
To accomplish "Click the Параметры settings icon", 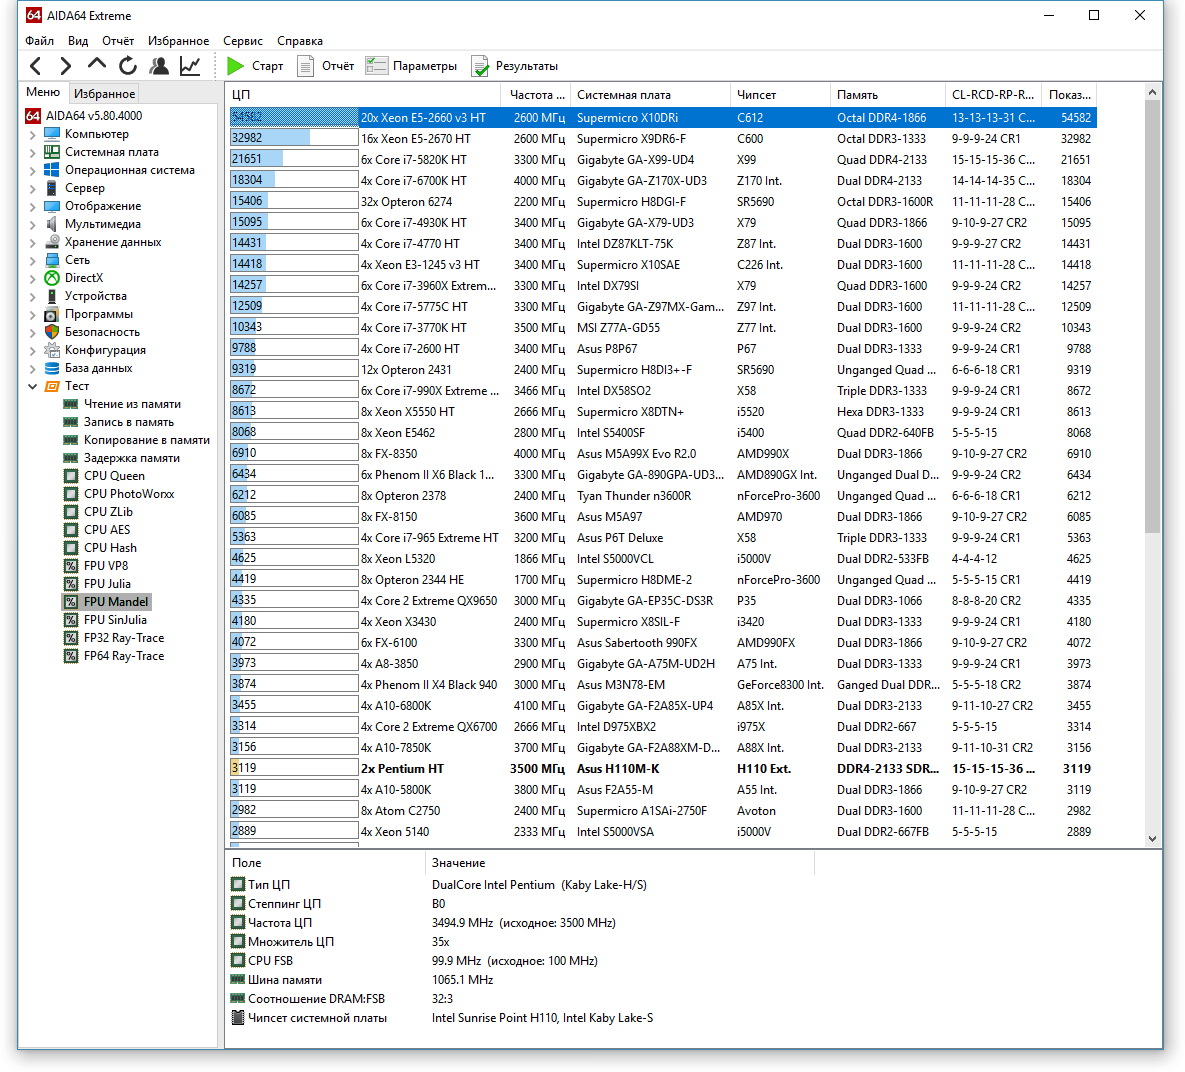I will tap(376, 67).
